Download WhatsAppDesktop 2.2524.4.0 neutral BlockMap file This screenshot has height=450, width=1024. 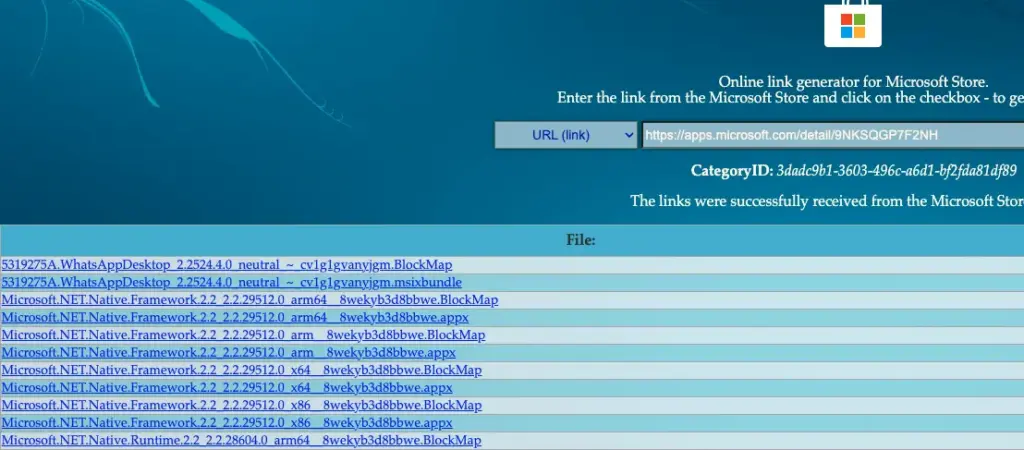(227, 265)
